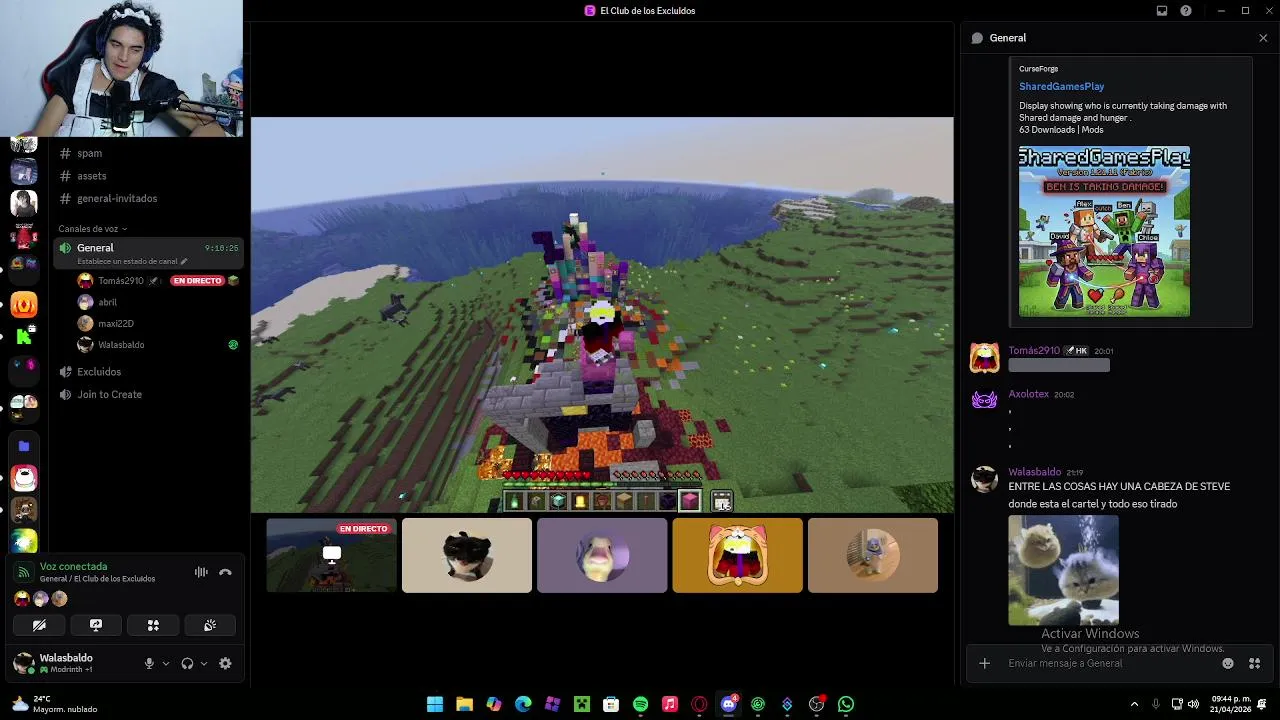This screenshot has width=1280, height=720.
Task: Open the blue folder server icon
Action: point(24,446)
